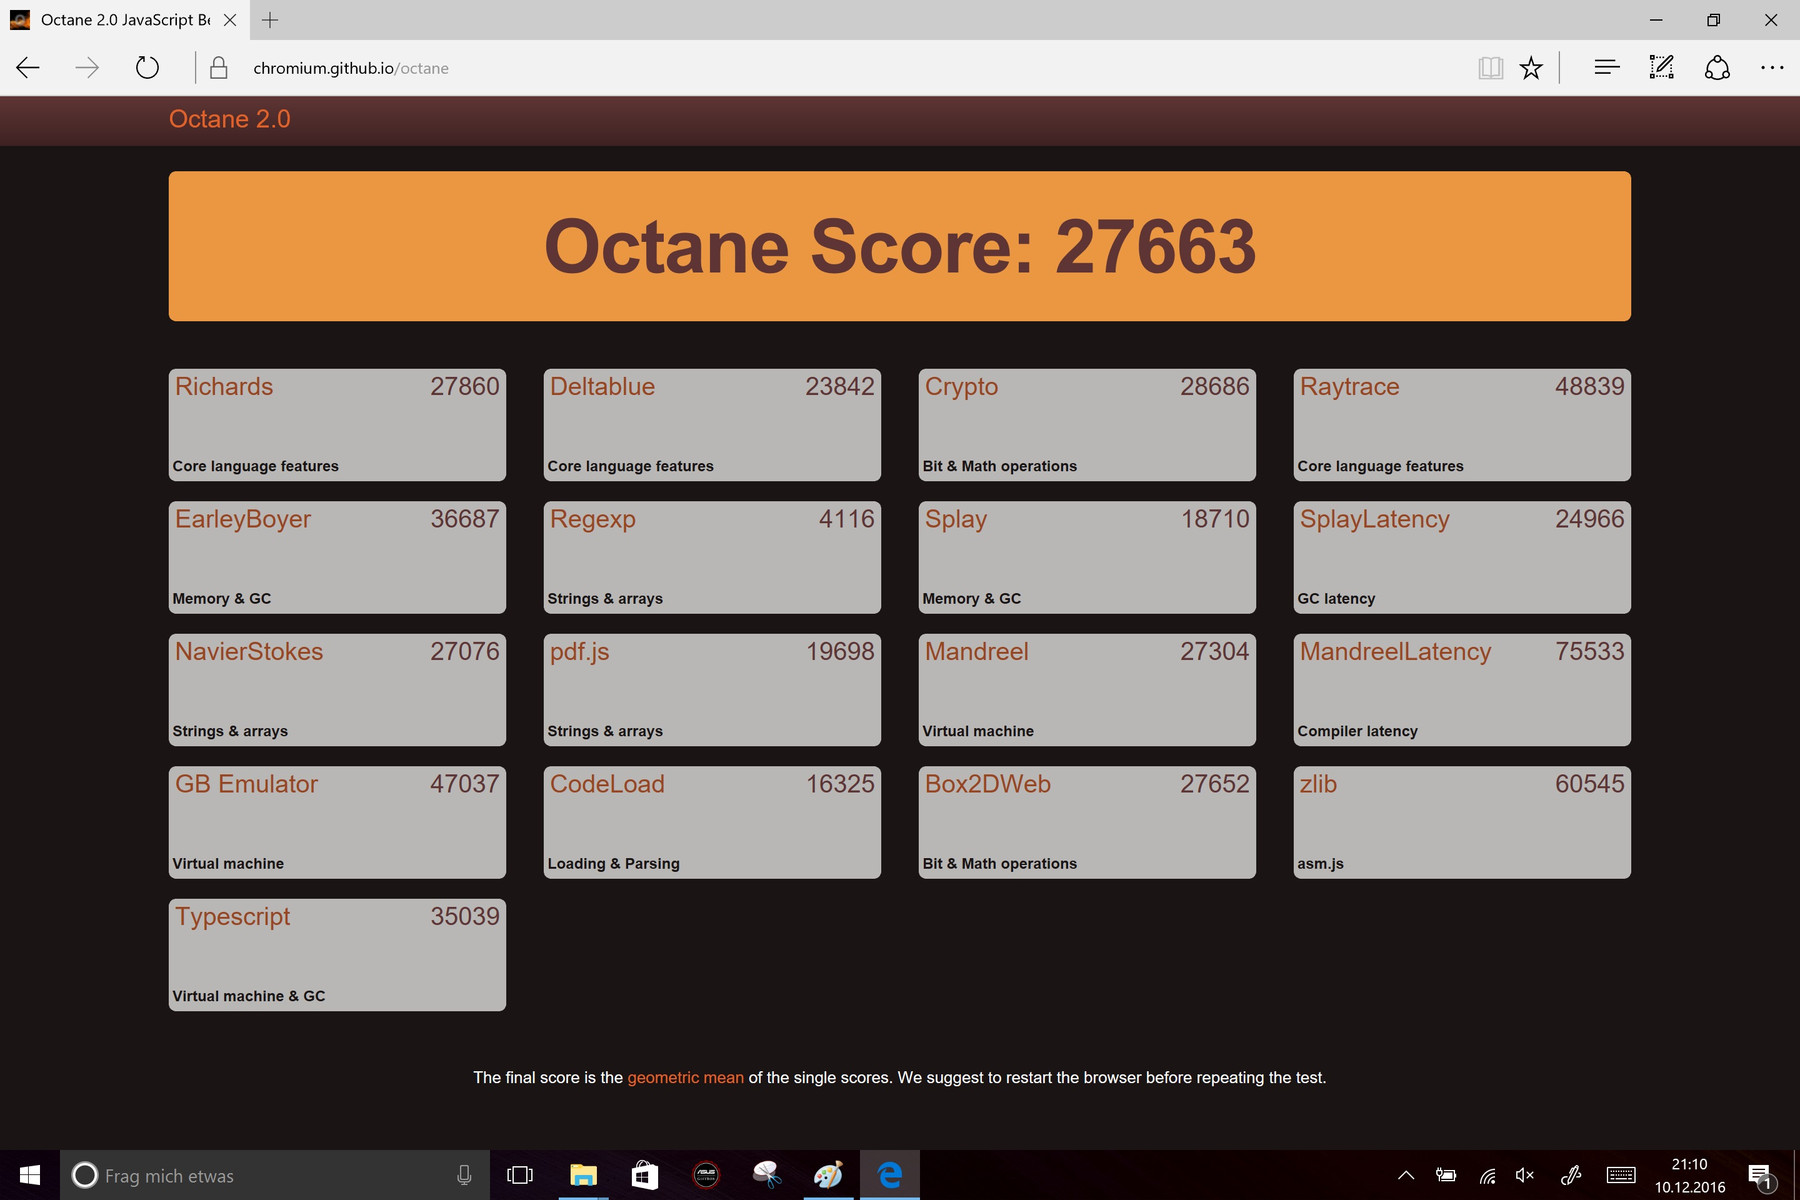1800x1200 pixels.
Task: Open Task View from the taskbar
Action: 520,1175
